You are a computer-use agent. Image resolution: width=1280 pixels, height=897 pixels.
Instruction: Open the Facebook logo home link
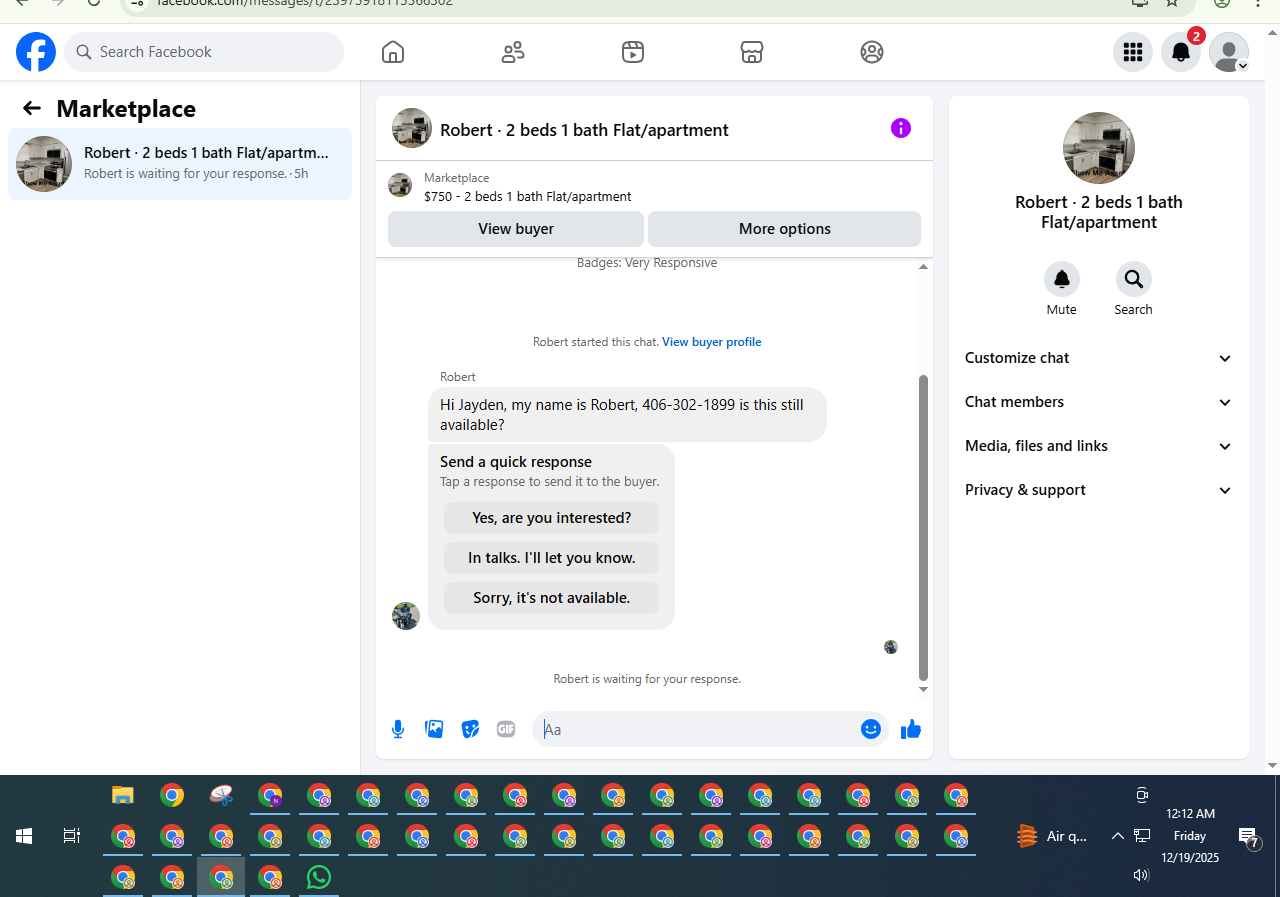pos(36,52)
